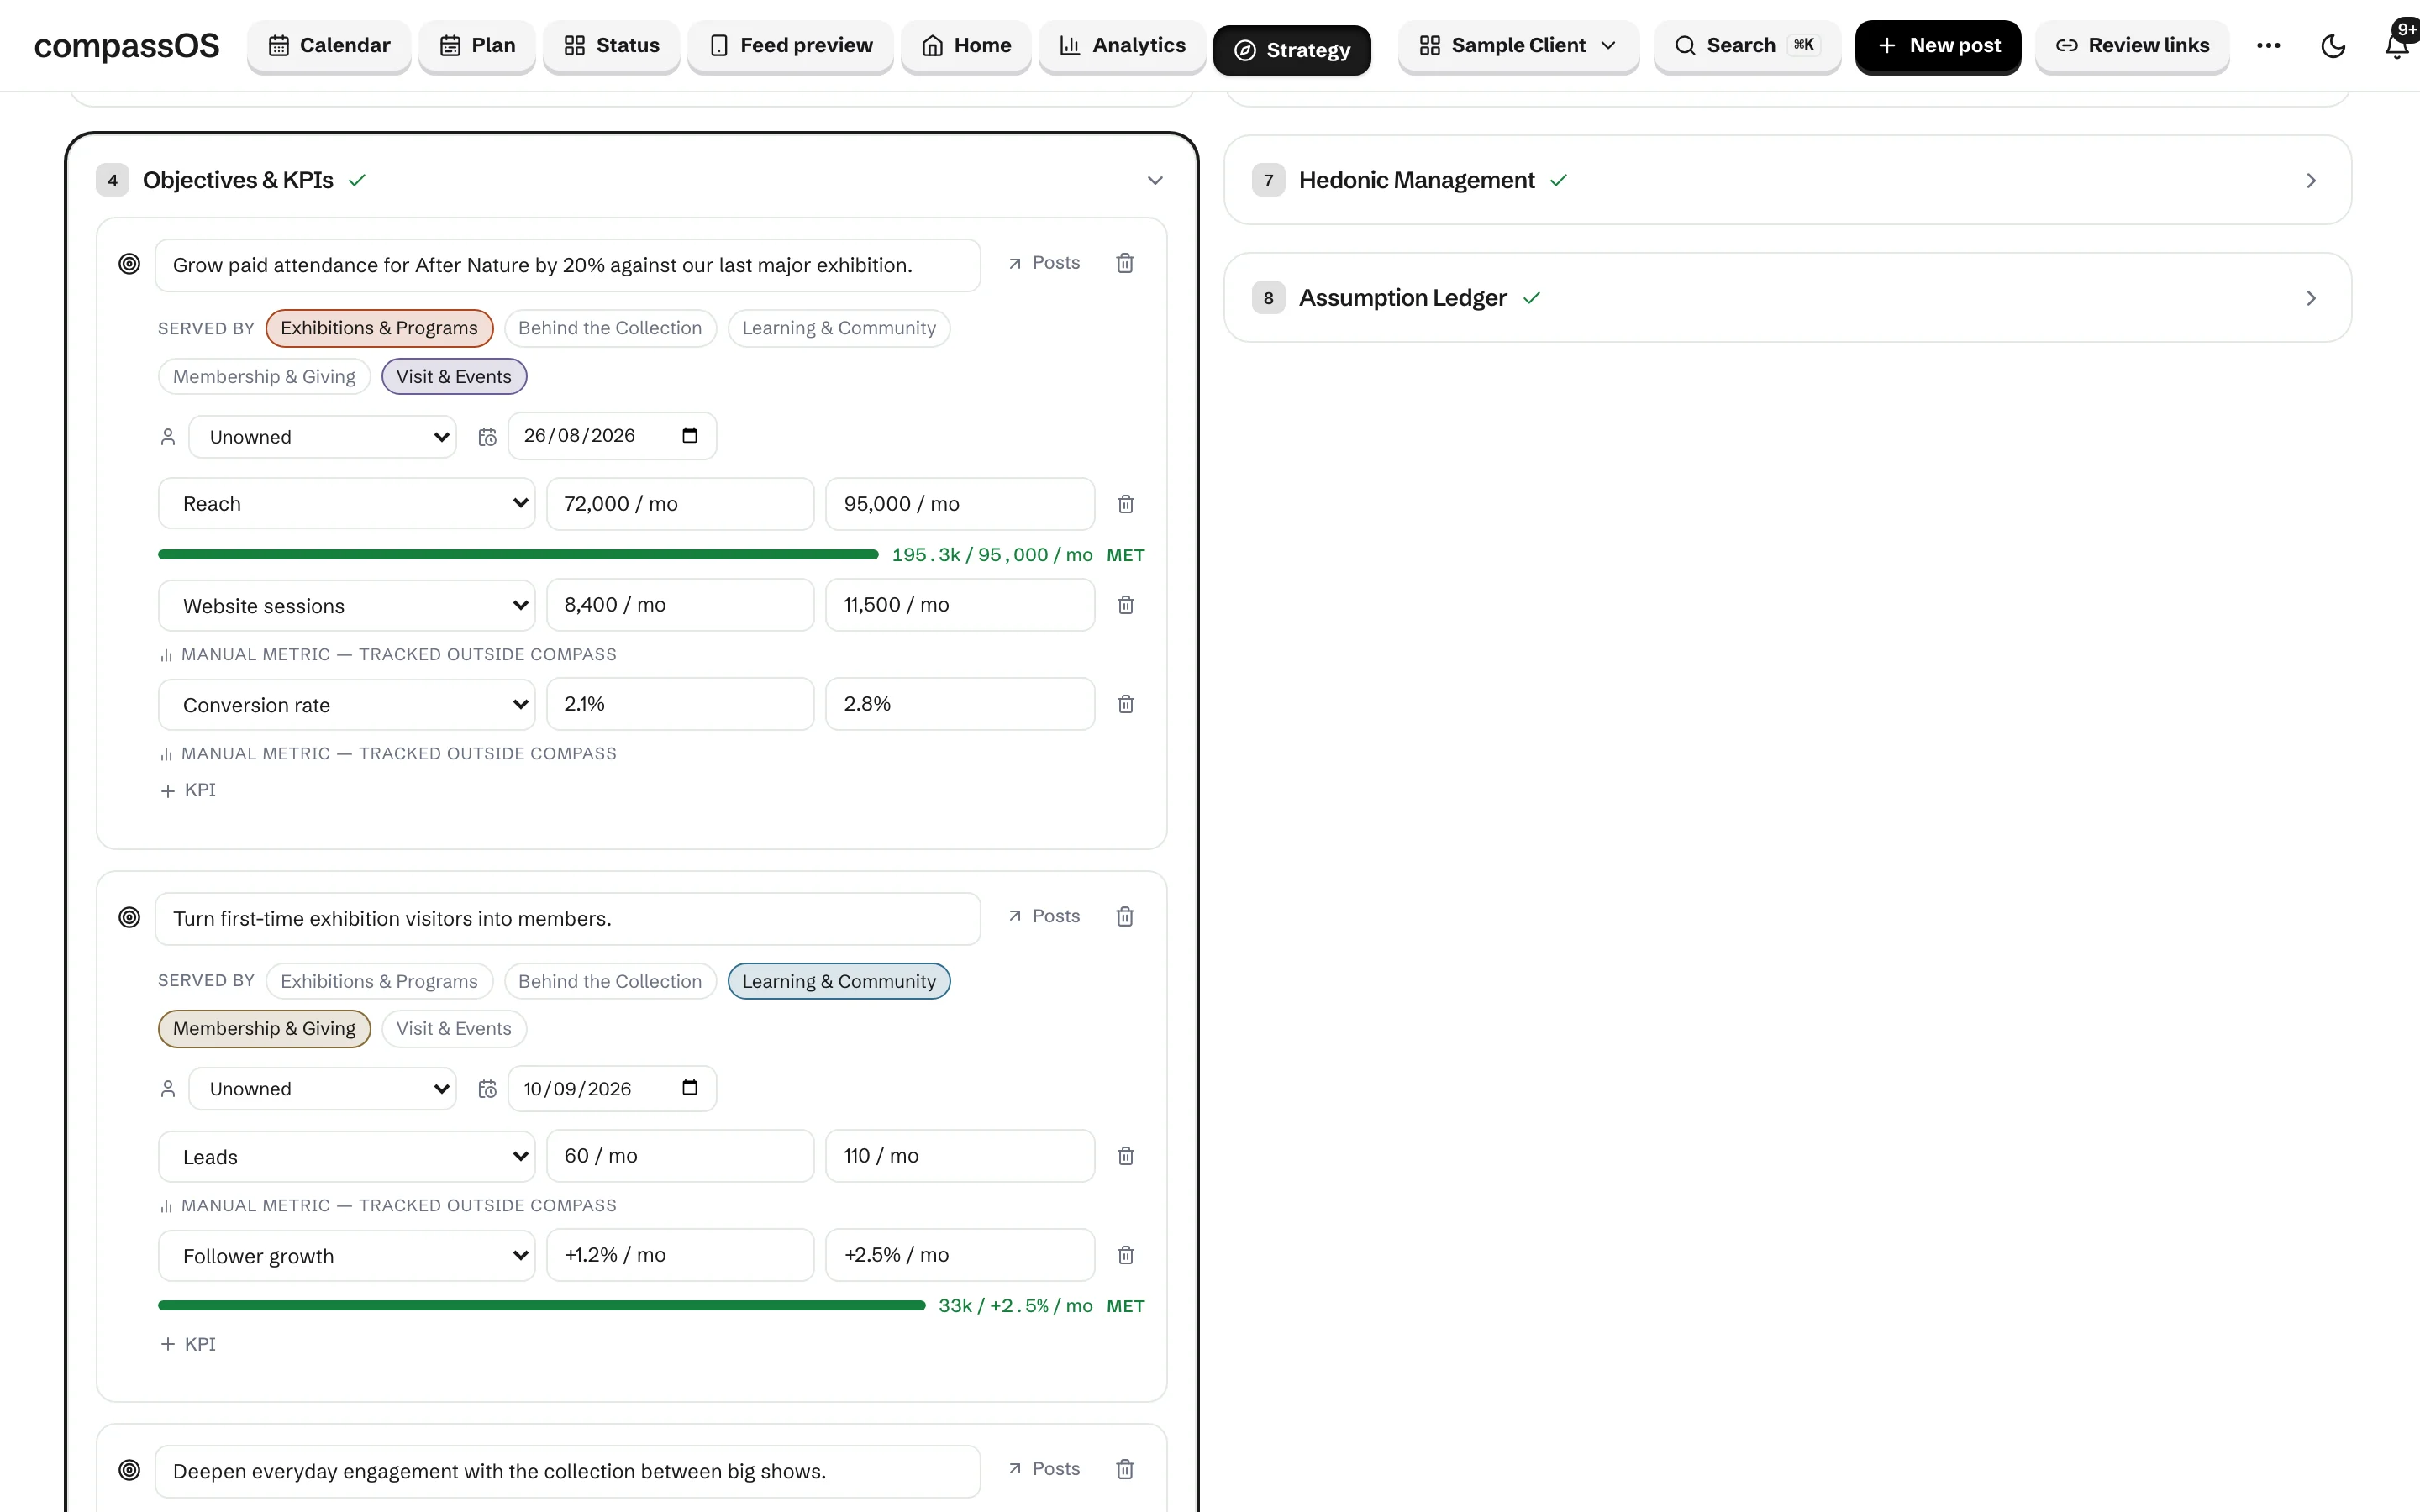This screenshot has width=2420, height=1512.
Task: Open Review links
Action: 2132,46
